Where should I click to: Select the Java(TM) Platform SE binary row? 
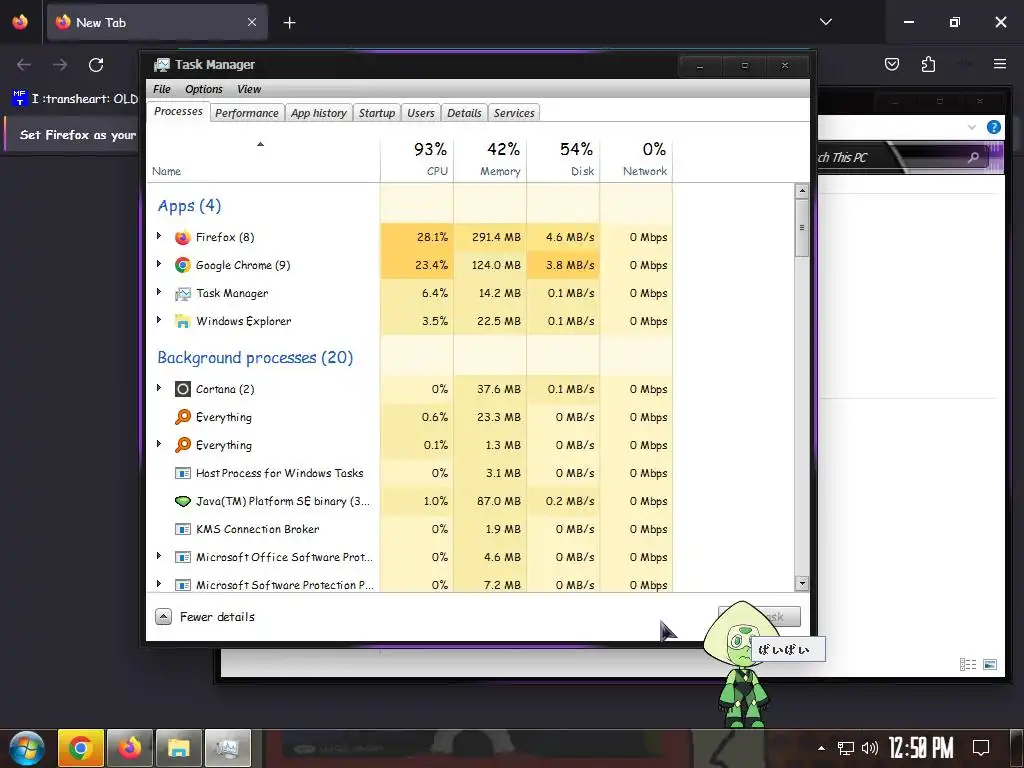[x=410, y=501]
